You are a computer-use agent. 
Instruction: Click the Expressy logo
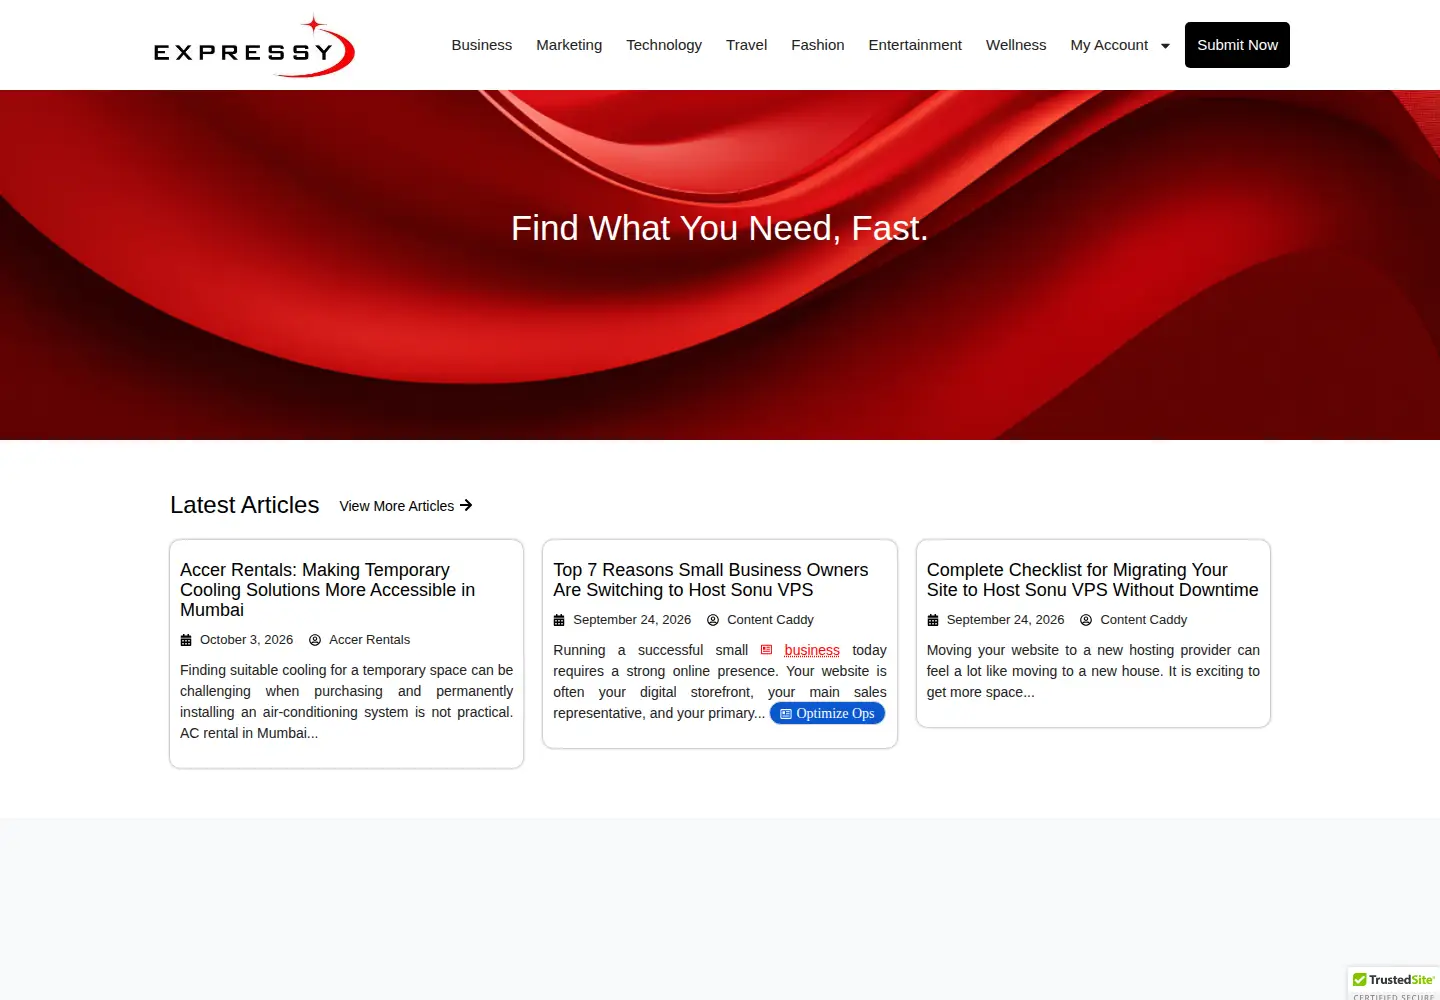[254, 46]
